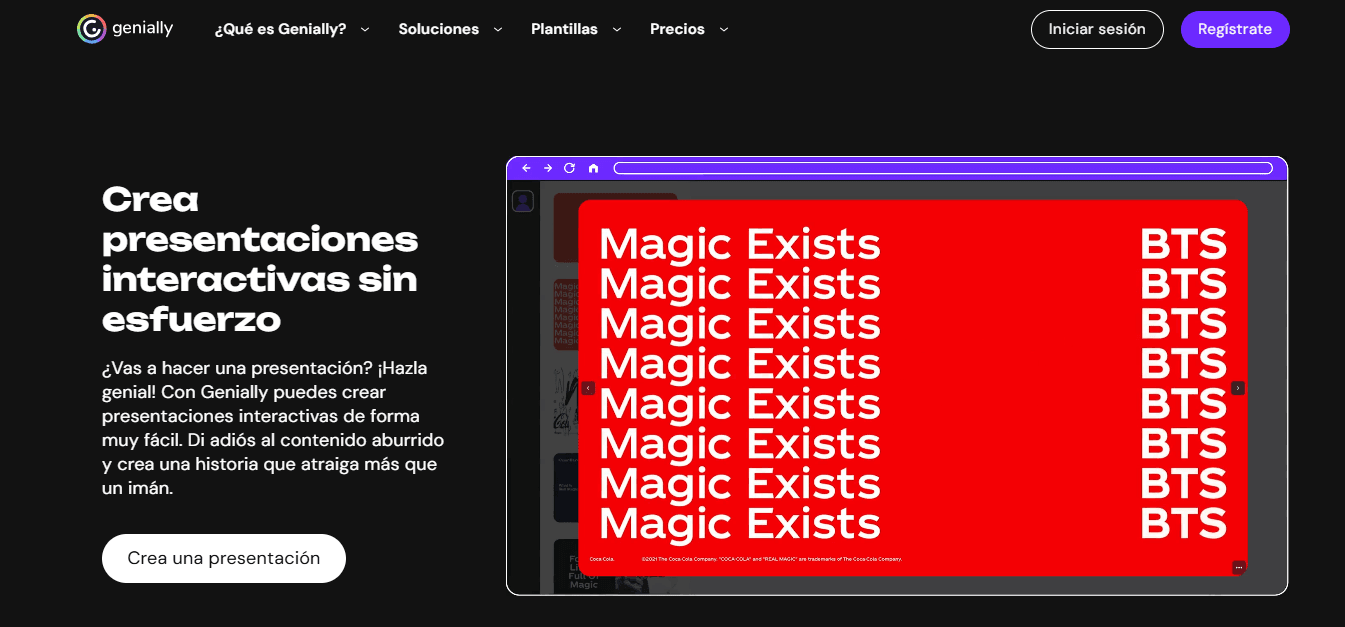This screenshot has height=627, width=1345.
Task: Click the forward arrow in the preview browser bar
Action: 548,168
